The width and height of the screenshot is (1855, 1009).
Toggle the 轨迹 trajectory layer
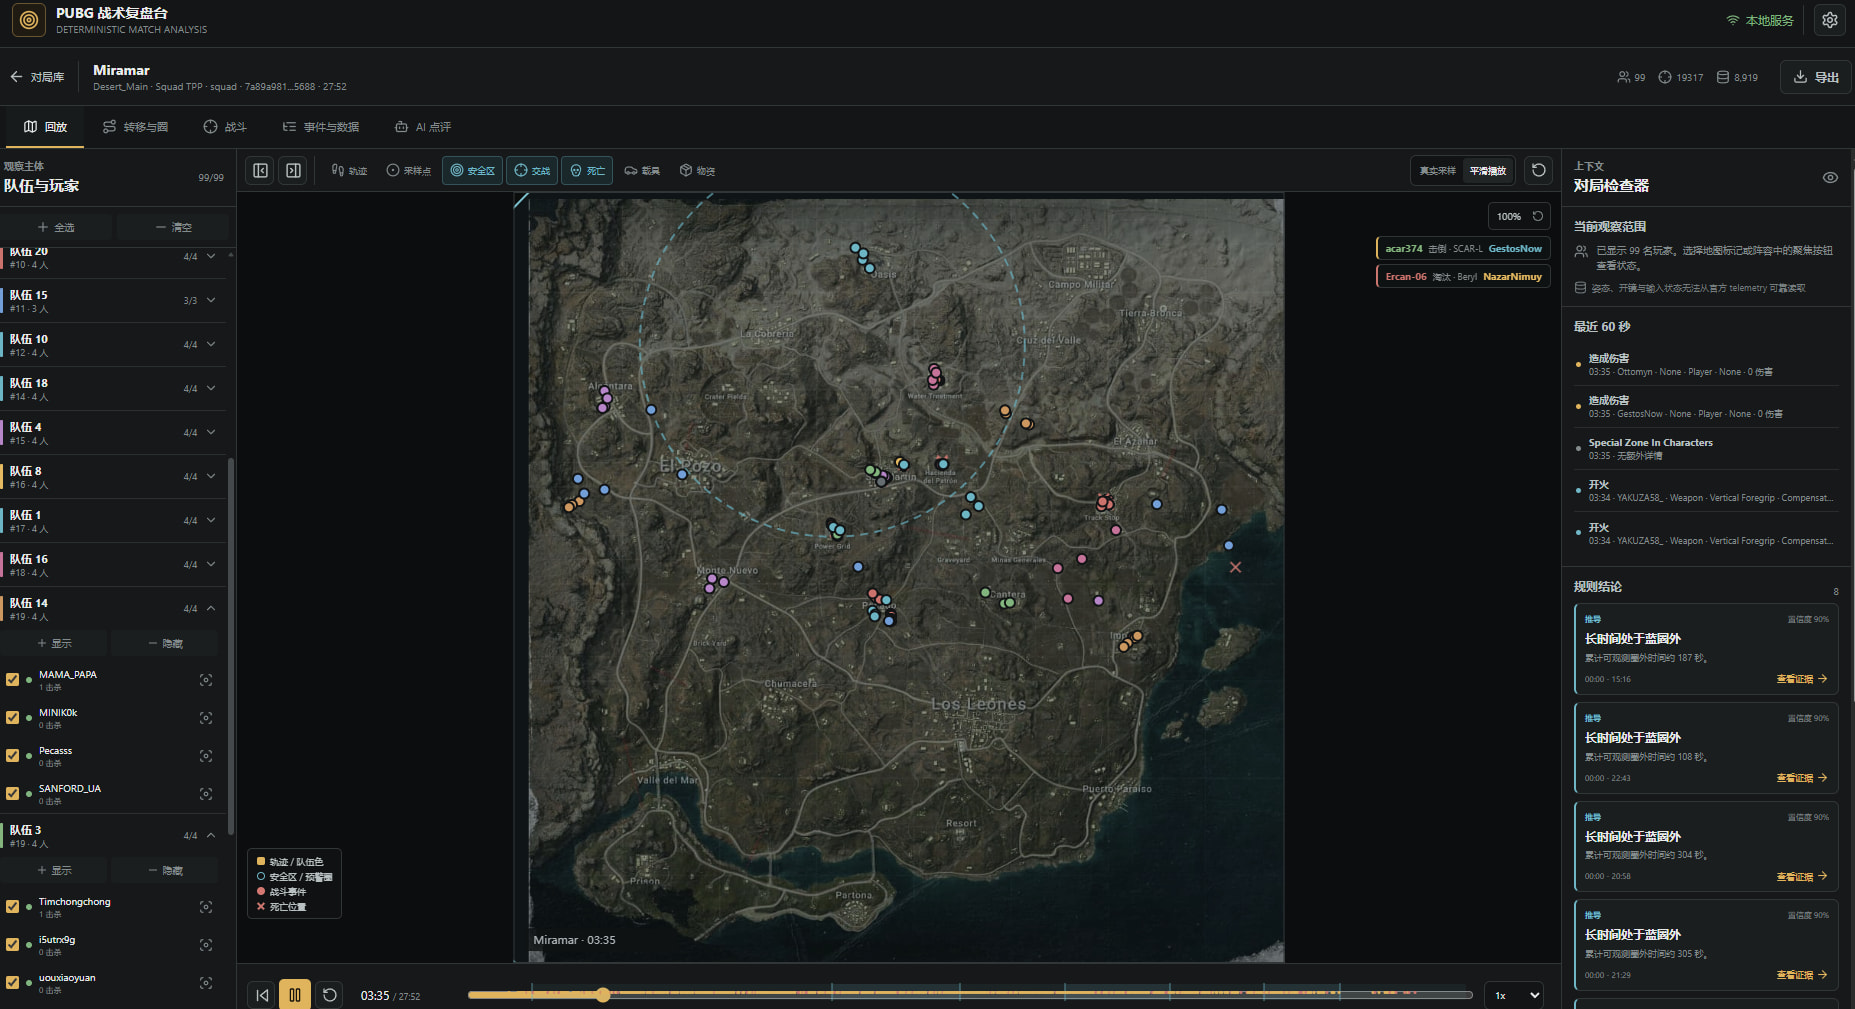[x=349, y=171]
